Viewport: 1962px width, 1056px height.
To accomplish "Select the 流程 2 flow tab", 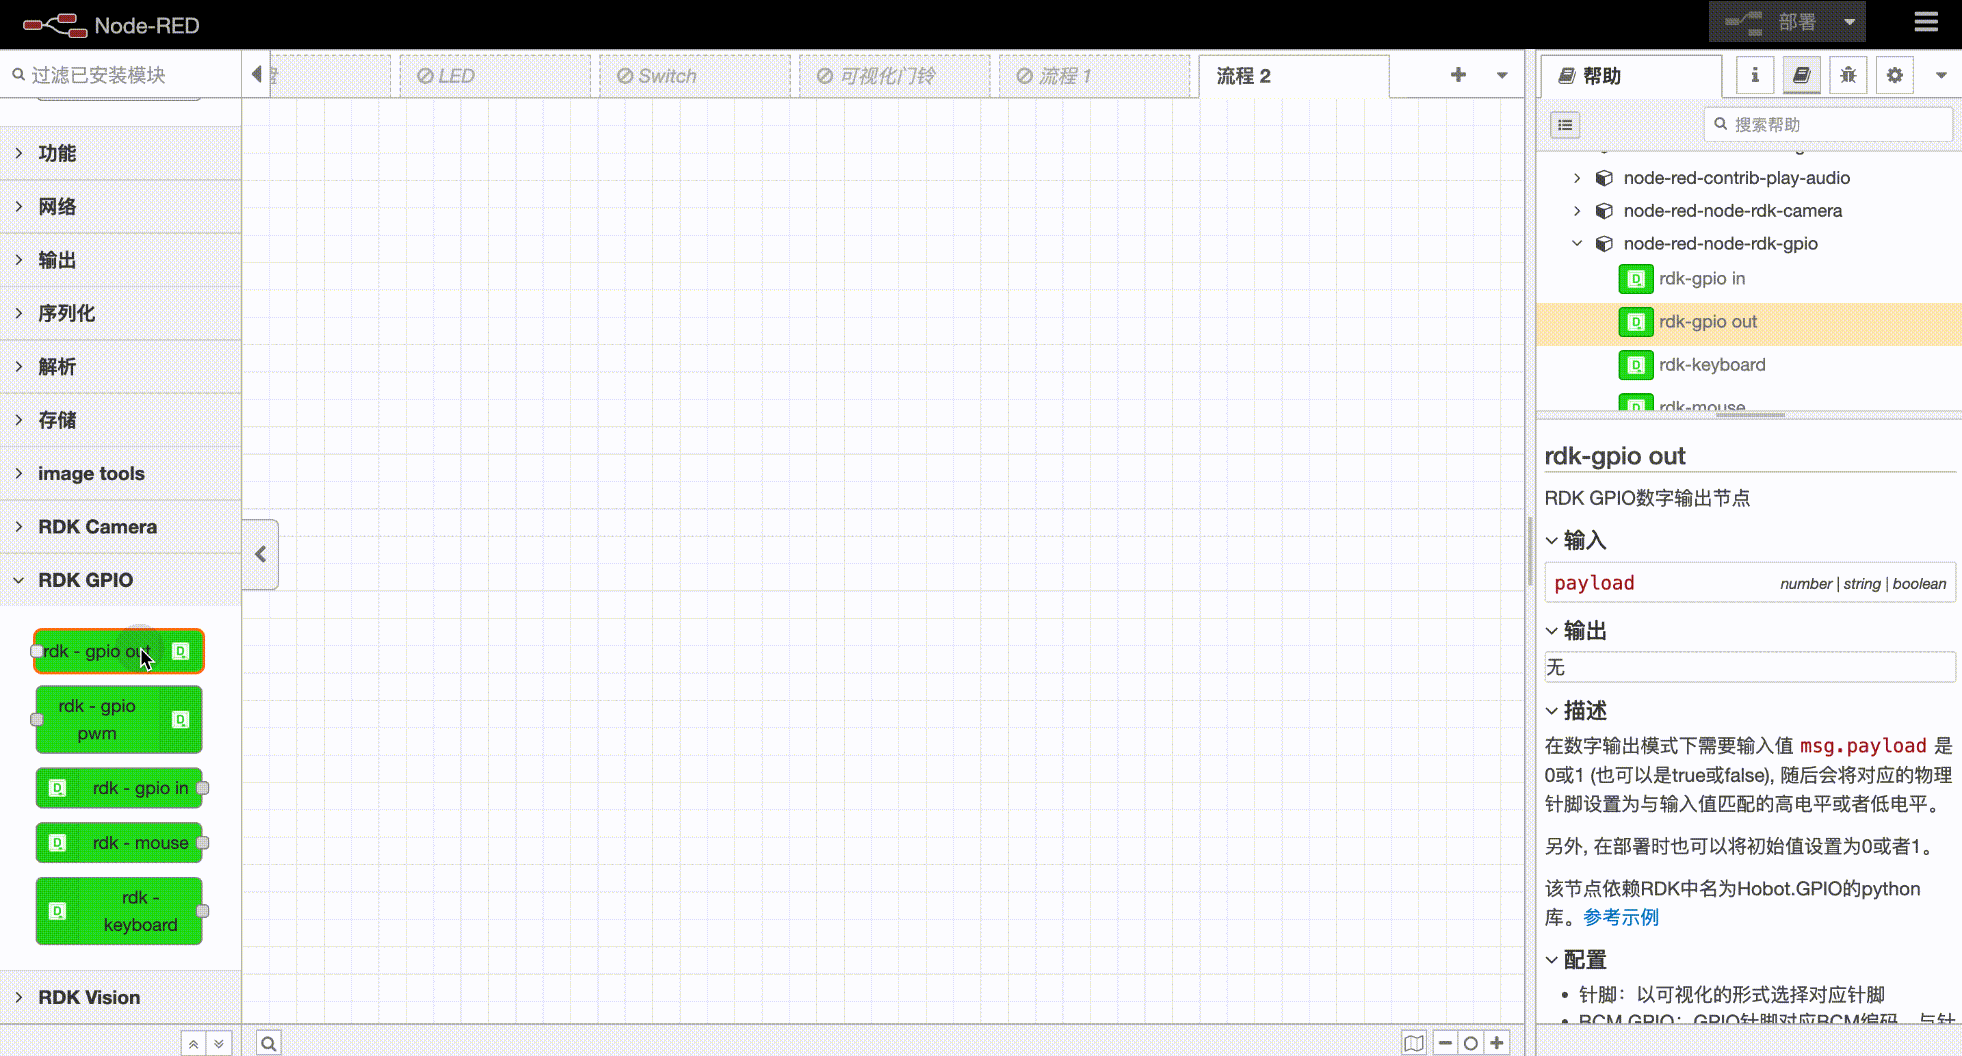I will pyautogui.click(x=1294, y=76).
